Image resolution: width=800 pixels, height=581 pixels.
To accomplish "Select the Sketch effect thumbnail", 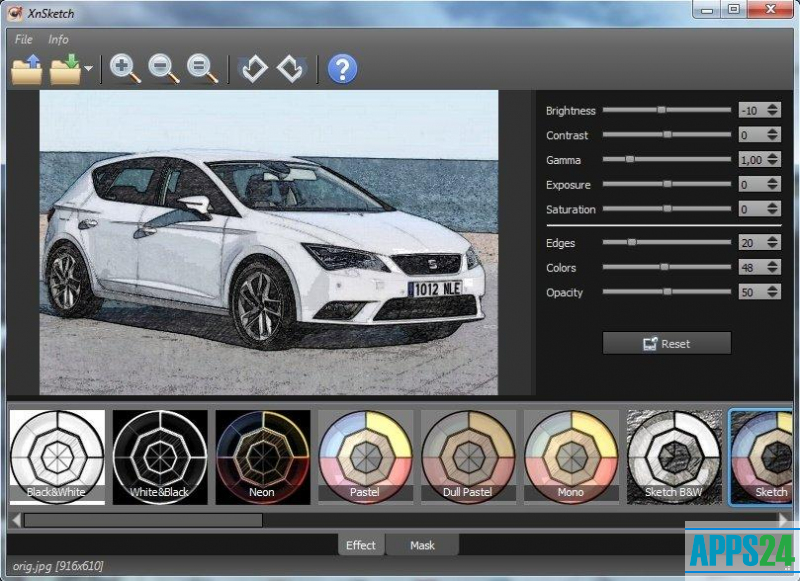I will tap(761, 457).
